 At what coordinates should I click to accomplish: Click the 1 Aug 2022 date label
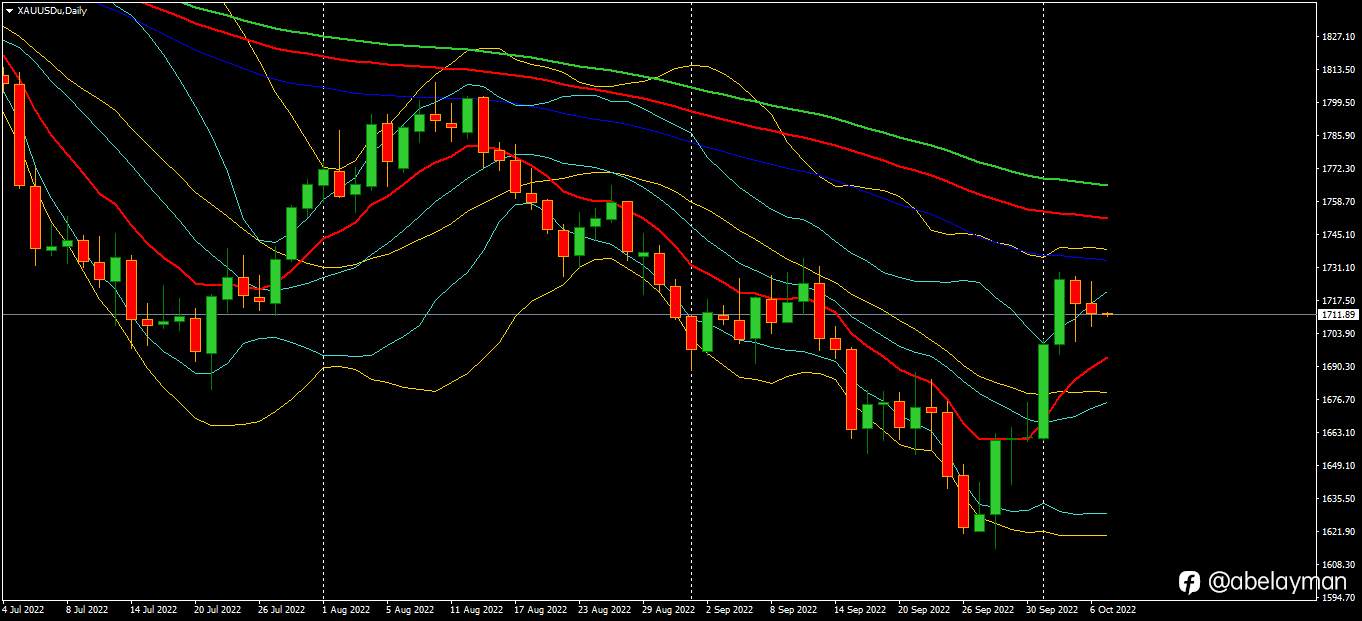point(345,608)
